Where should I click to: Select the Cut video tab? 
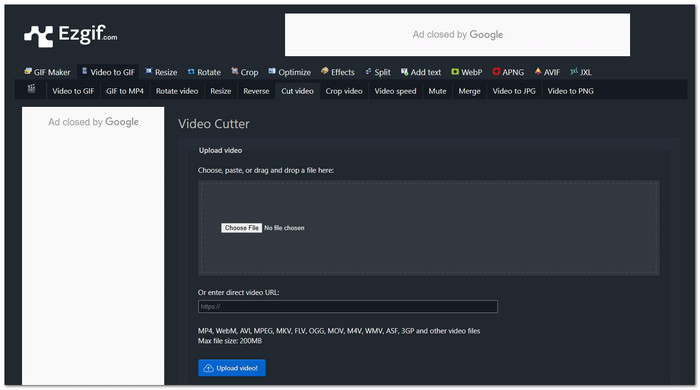pos(297,91)
